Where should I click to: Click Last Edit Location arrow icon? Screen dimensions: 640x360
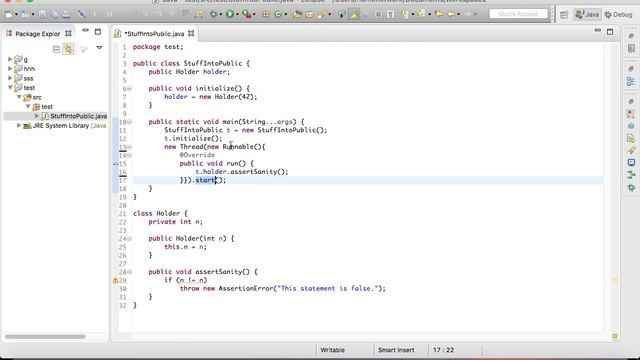pyautogui.click(x=439, y=14)
